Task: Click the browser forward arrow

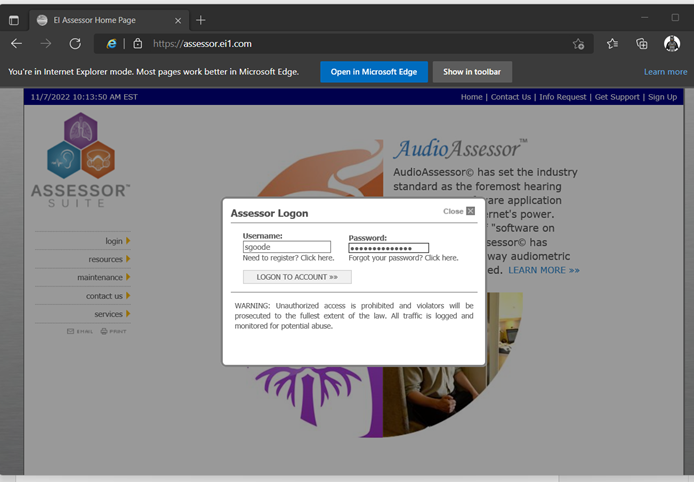Action: (x=46, y=43)
